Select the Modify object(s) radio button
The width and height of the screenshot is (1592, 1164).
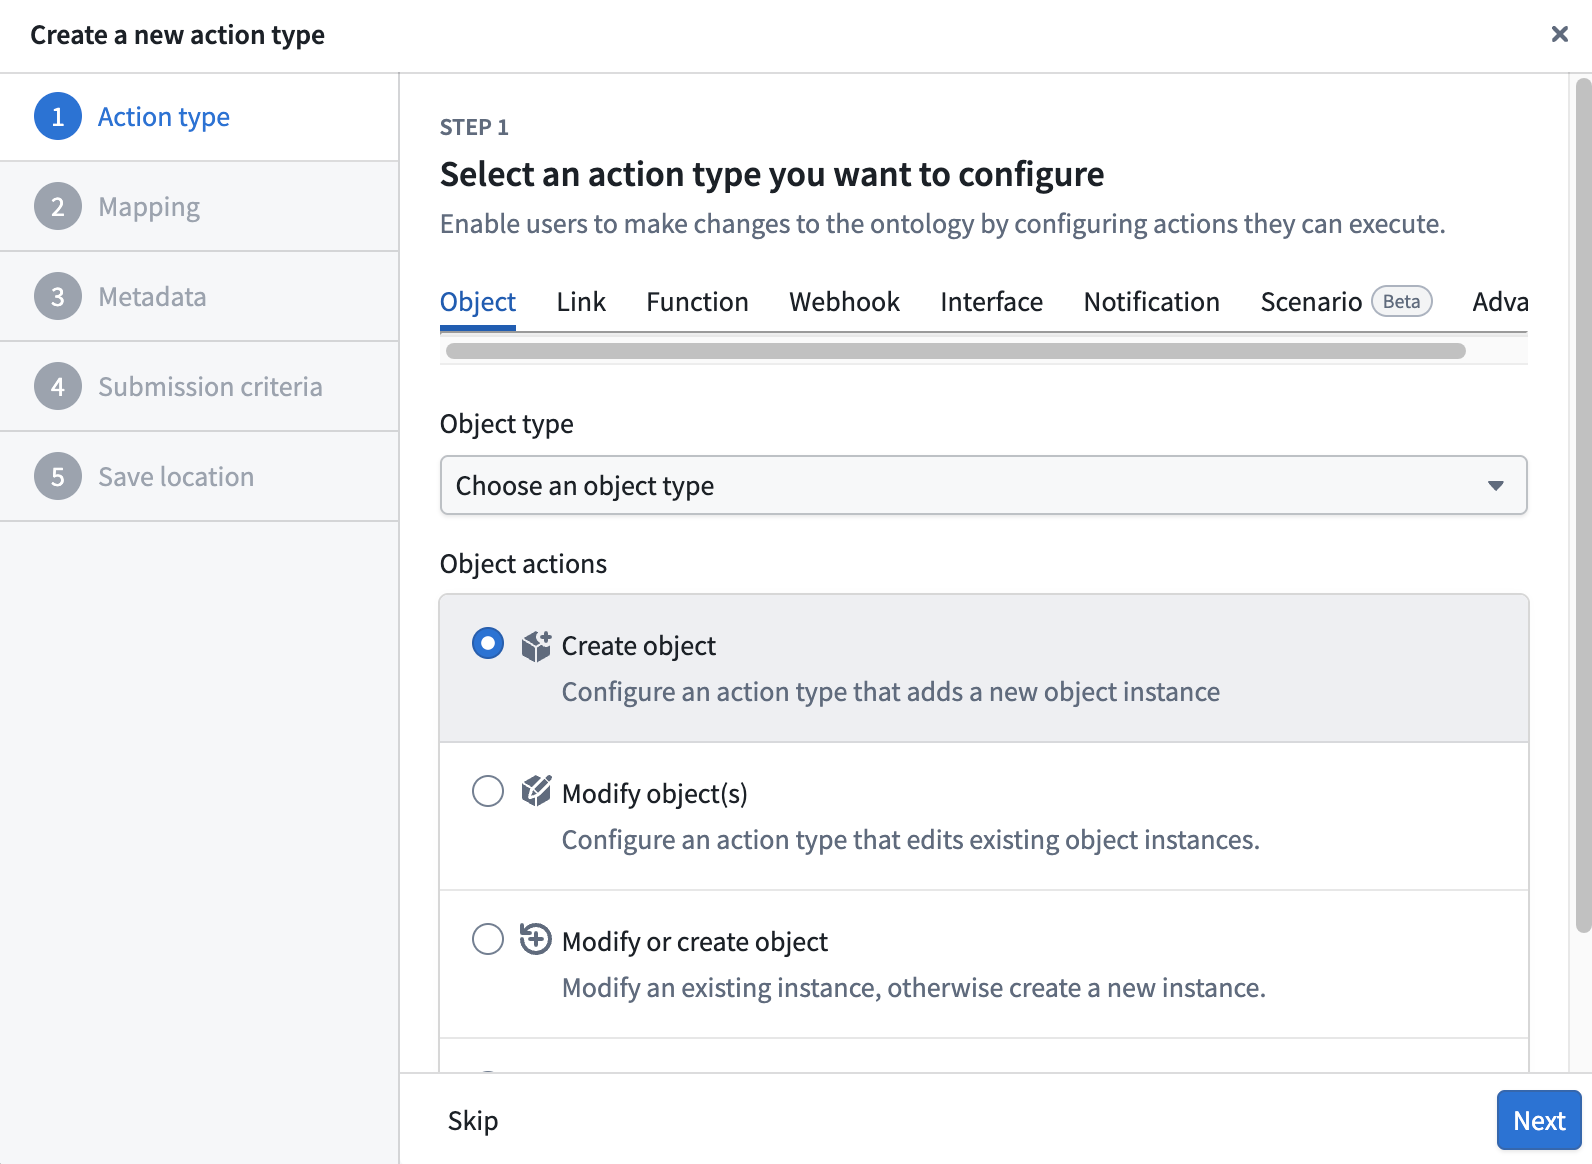click(x=488, y=791)
